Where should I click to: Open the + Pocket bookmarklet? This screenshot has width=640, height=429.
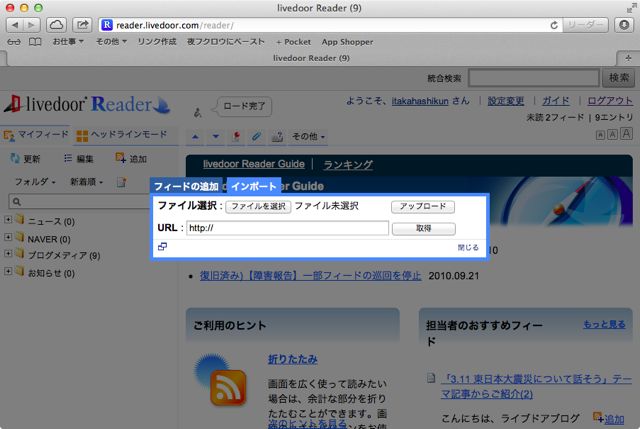(293, 42)
